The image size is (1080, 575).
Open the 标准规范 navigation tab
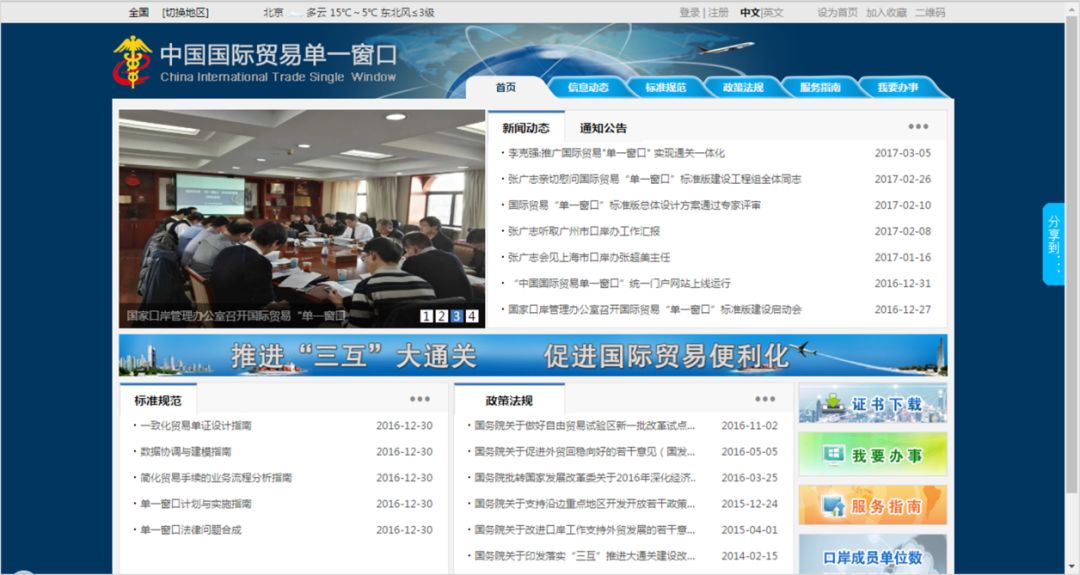tap(665, 87)
